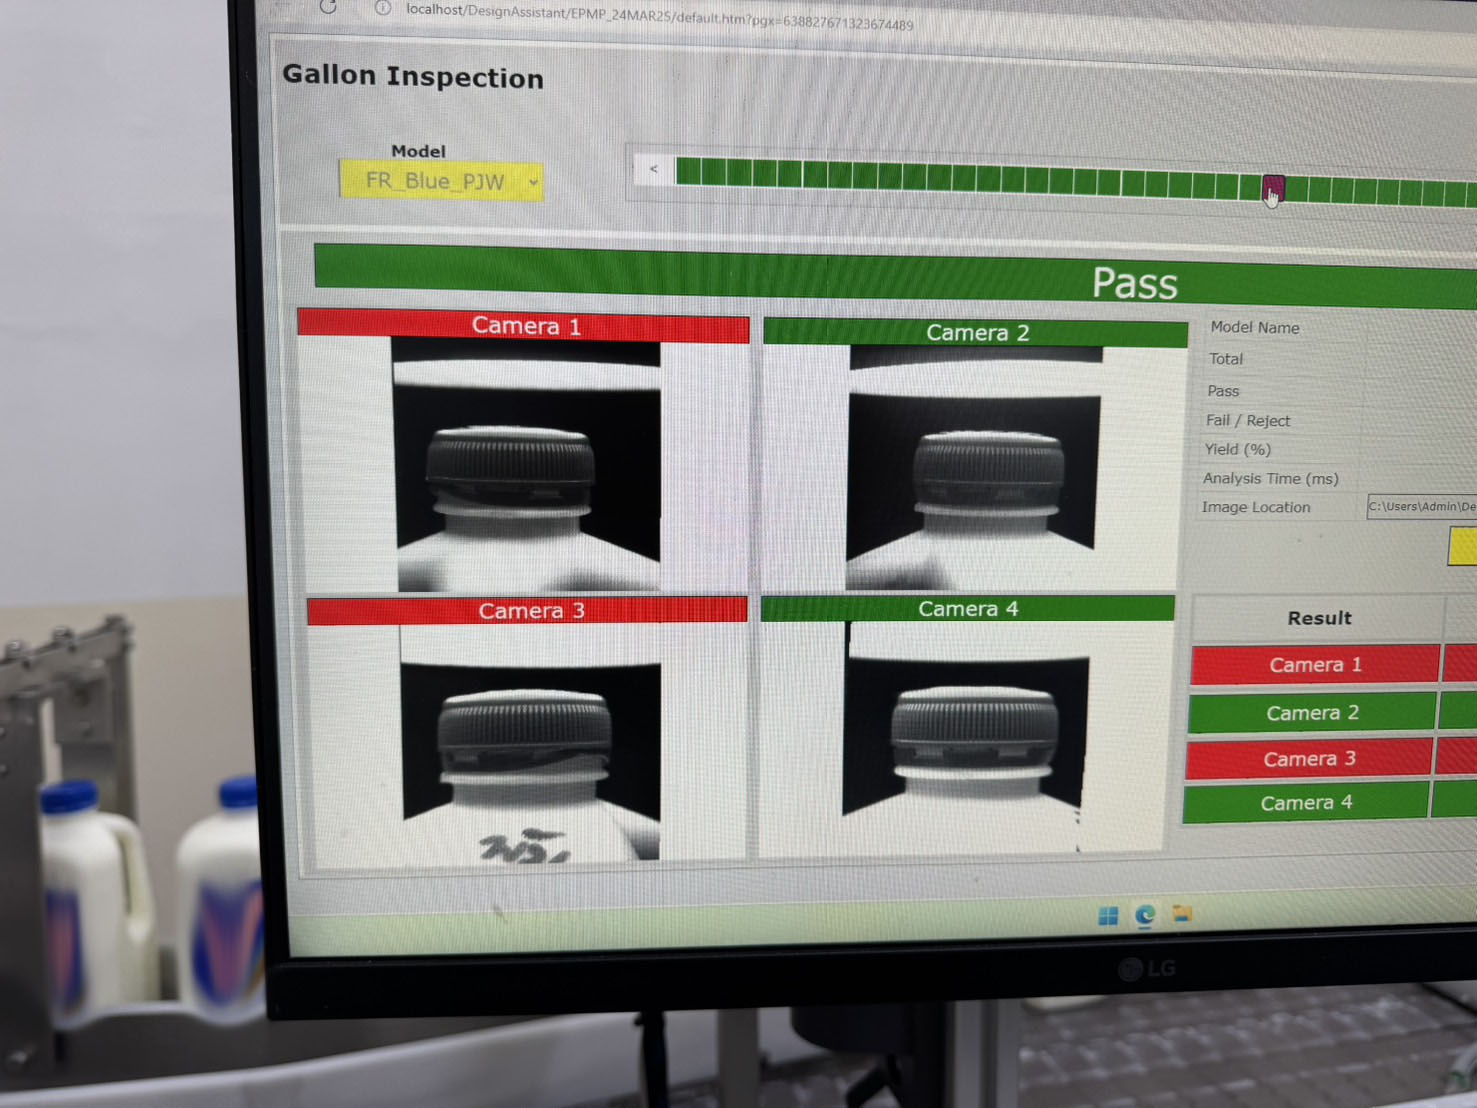The image size is (1477, 1108).
Task: Click Camera 4 in the Result panel
Action: (1305, 803)
